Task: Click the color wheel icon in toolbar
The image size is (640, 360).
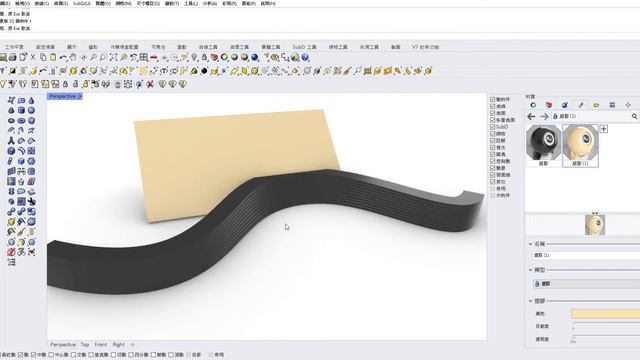Action: coord(224,58)
